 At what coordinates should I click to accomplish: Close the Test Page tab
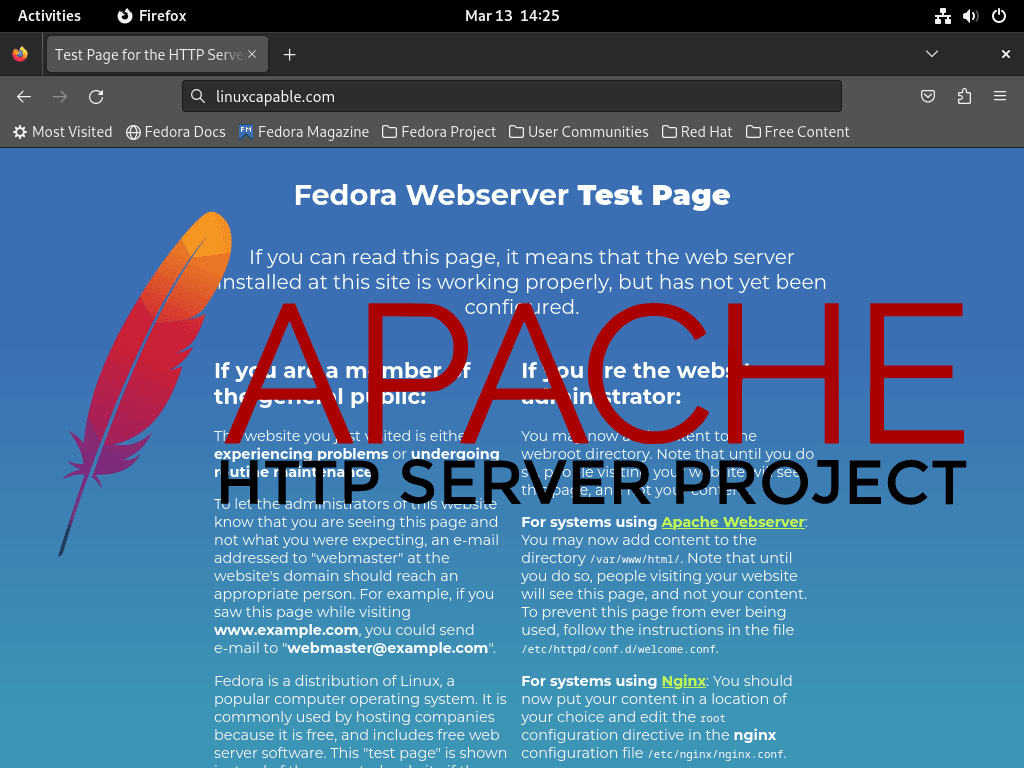[x=252, y=54]
